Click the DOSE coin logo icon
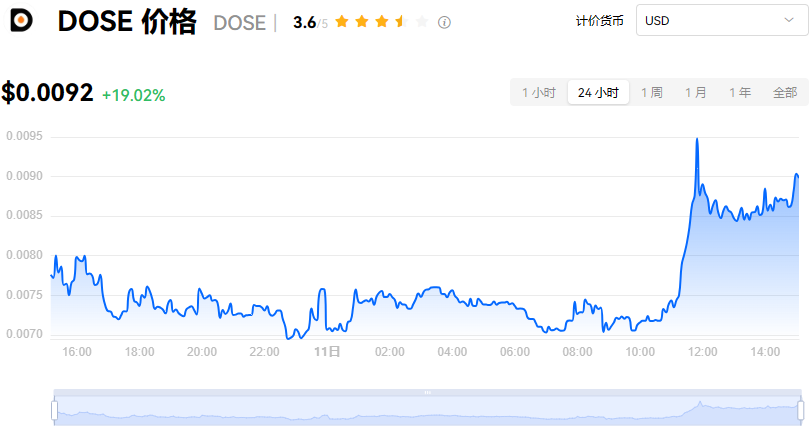Viewport: 812px width, 439px height. [21, 22]
